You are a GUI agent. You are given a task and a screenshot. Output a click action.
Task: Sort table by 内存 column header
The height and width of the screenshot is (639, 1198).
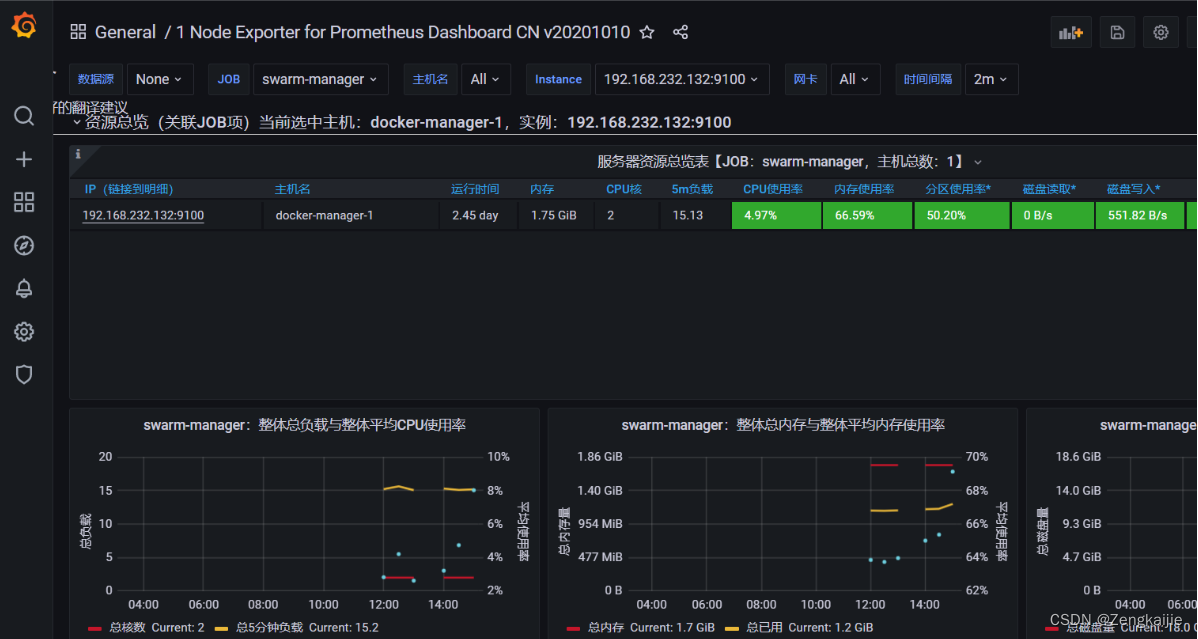[x=542, y=189]
